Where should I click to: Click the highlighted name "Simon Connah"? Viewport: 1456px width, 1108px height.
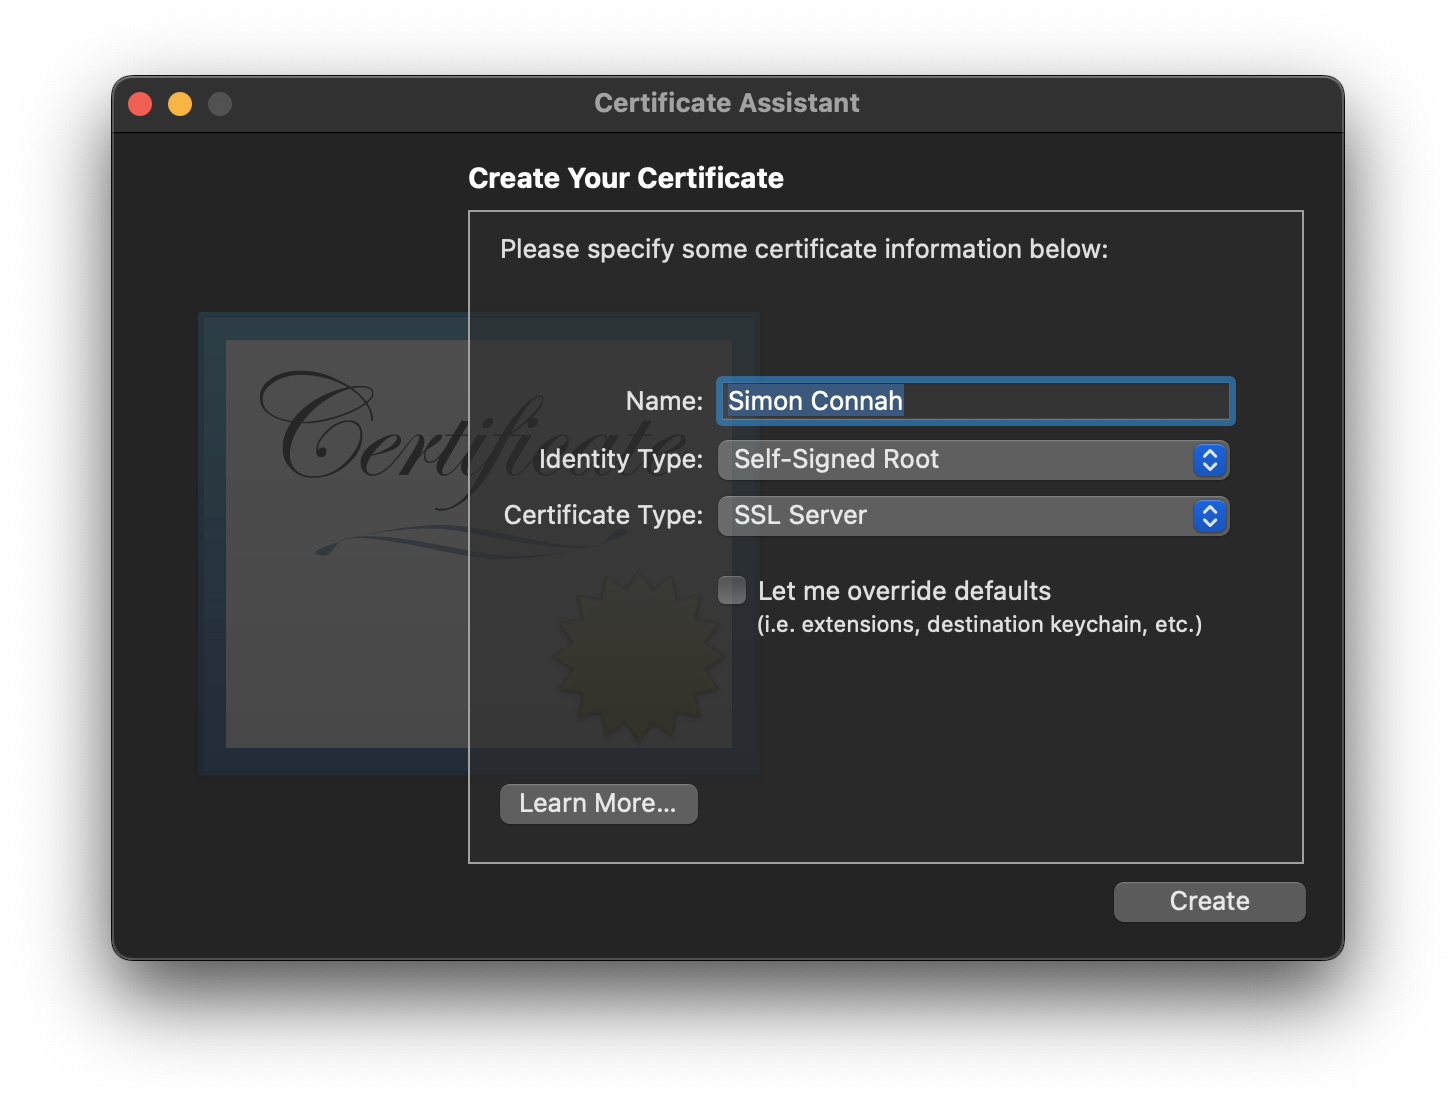point(815,401)
